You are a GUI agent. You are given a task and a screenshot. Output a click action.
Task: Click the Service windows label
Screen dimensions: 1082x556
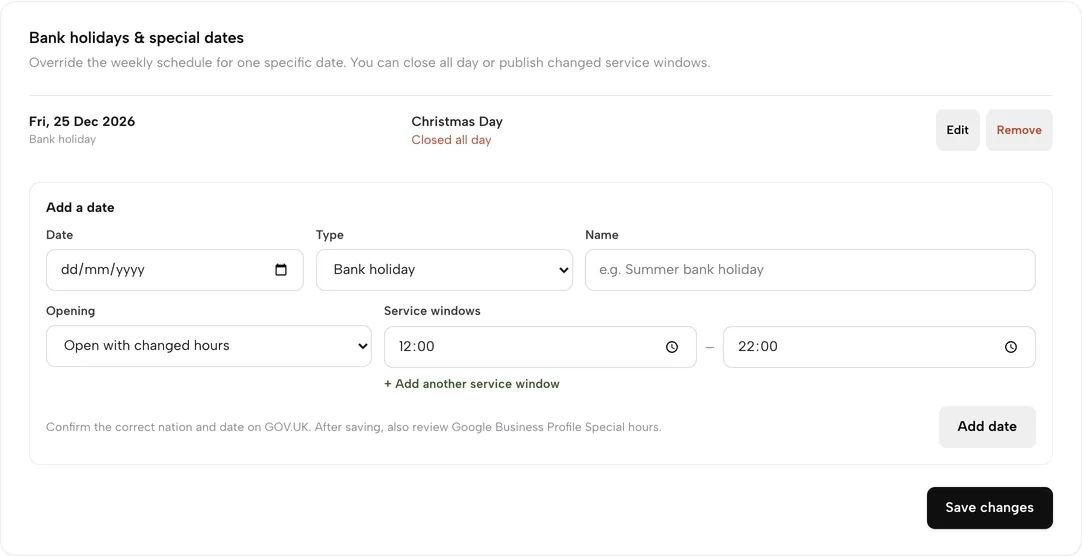432,310
